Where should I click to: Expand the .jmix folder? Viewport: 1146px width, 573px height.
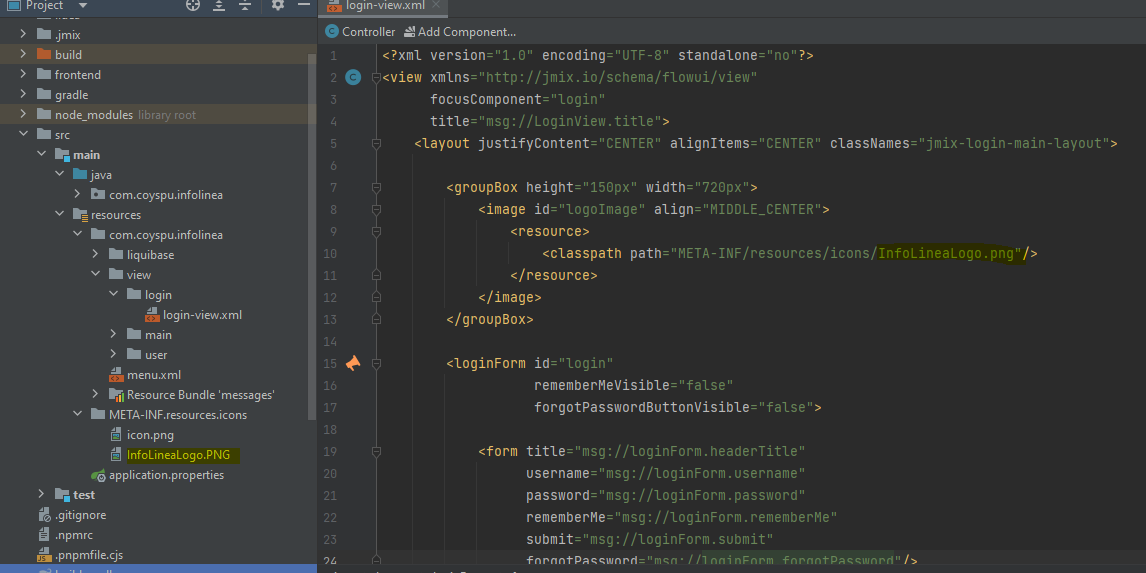tap(23, 34)
